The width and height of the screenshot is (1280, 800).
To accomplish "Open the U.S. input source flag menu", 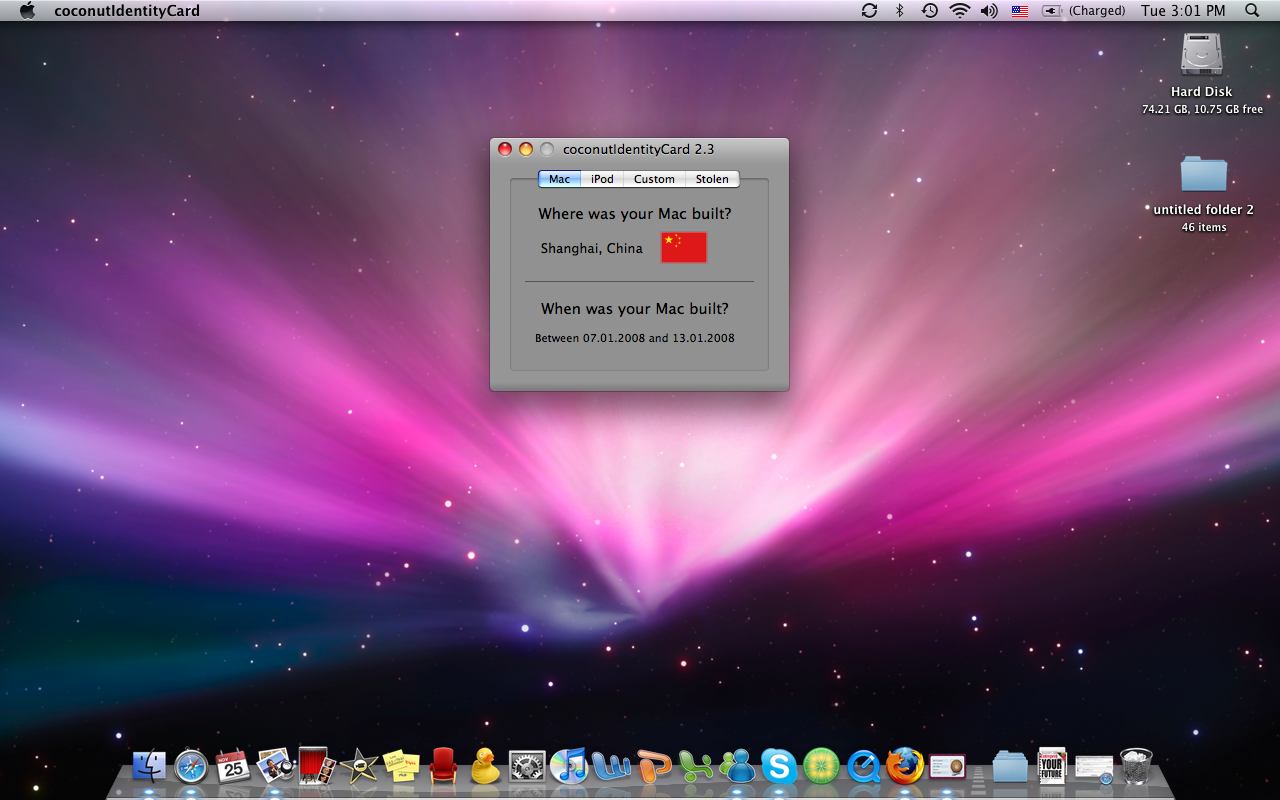I will click(x=1020, y=11).
